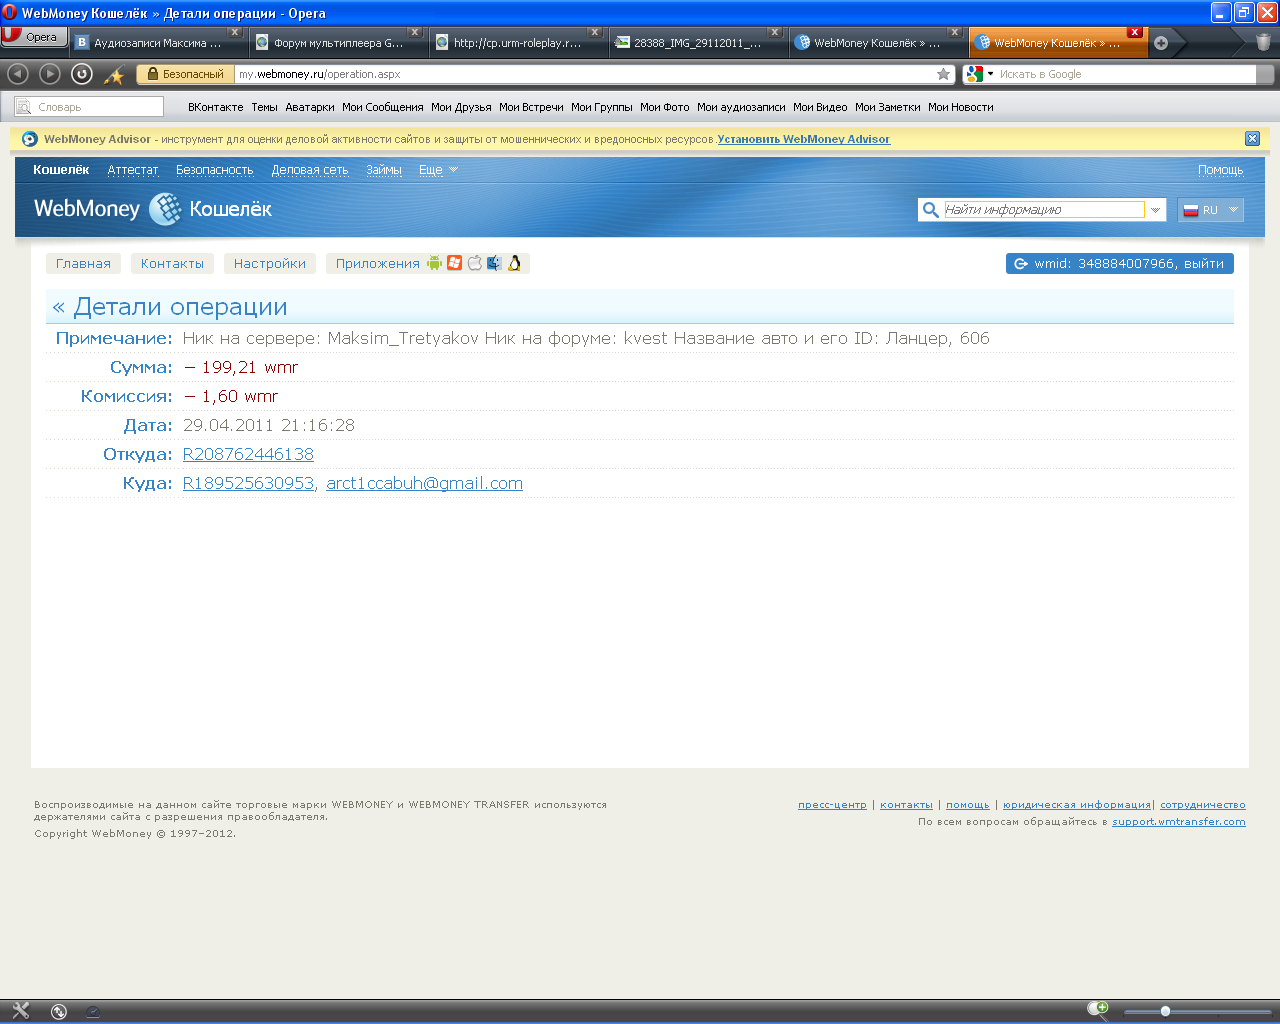Open the 'Контакты' section

[172, 264]
